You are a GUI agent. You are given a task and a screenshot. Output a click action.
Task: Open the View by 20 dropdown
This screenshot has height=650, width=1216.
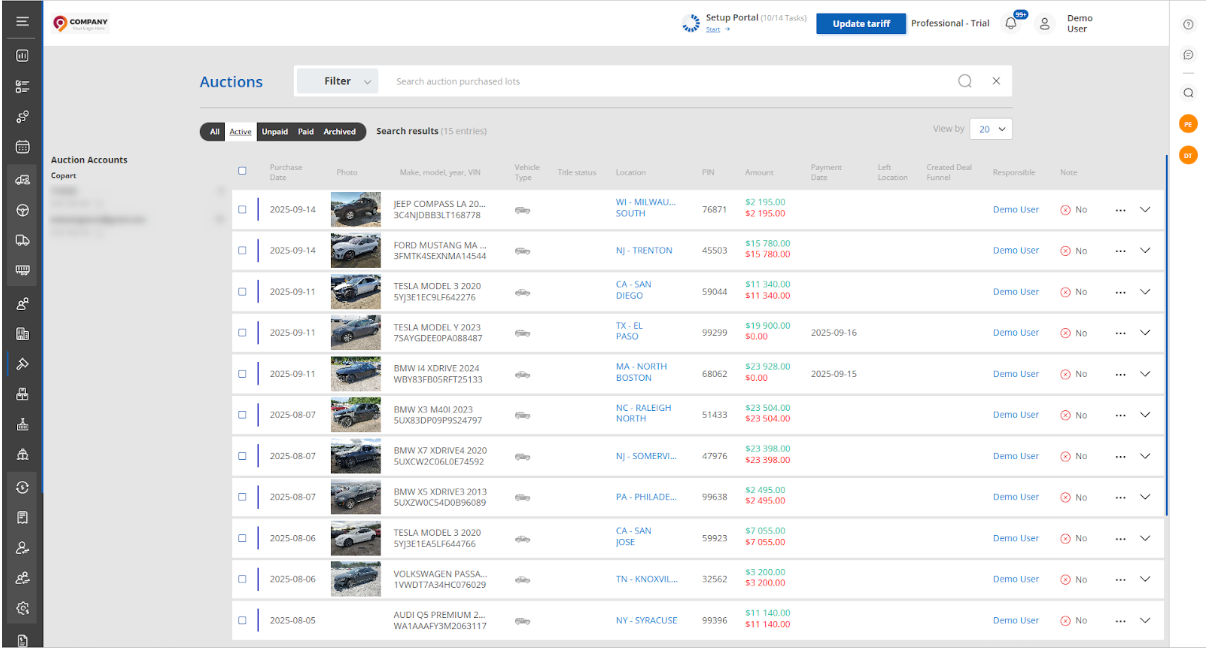[x=991, y=129]
